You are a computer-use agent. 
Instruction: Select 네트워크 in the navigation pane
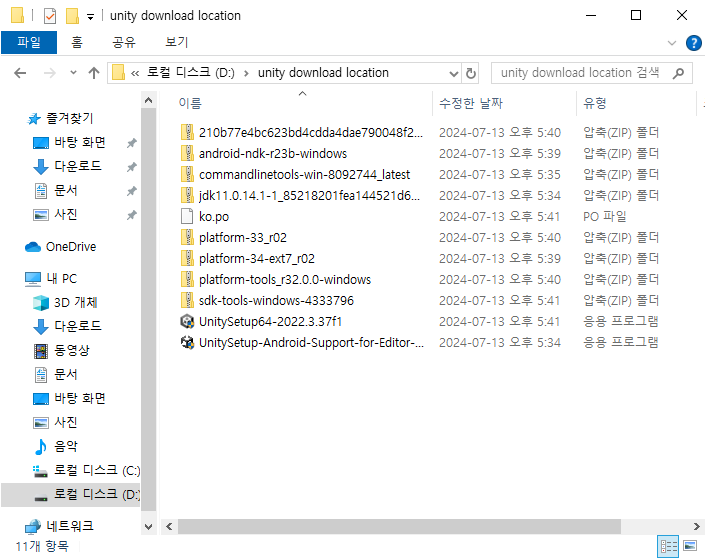point(59,526)
